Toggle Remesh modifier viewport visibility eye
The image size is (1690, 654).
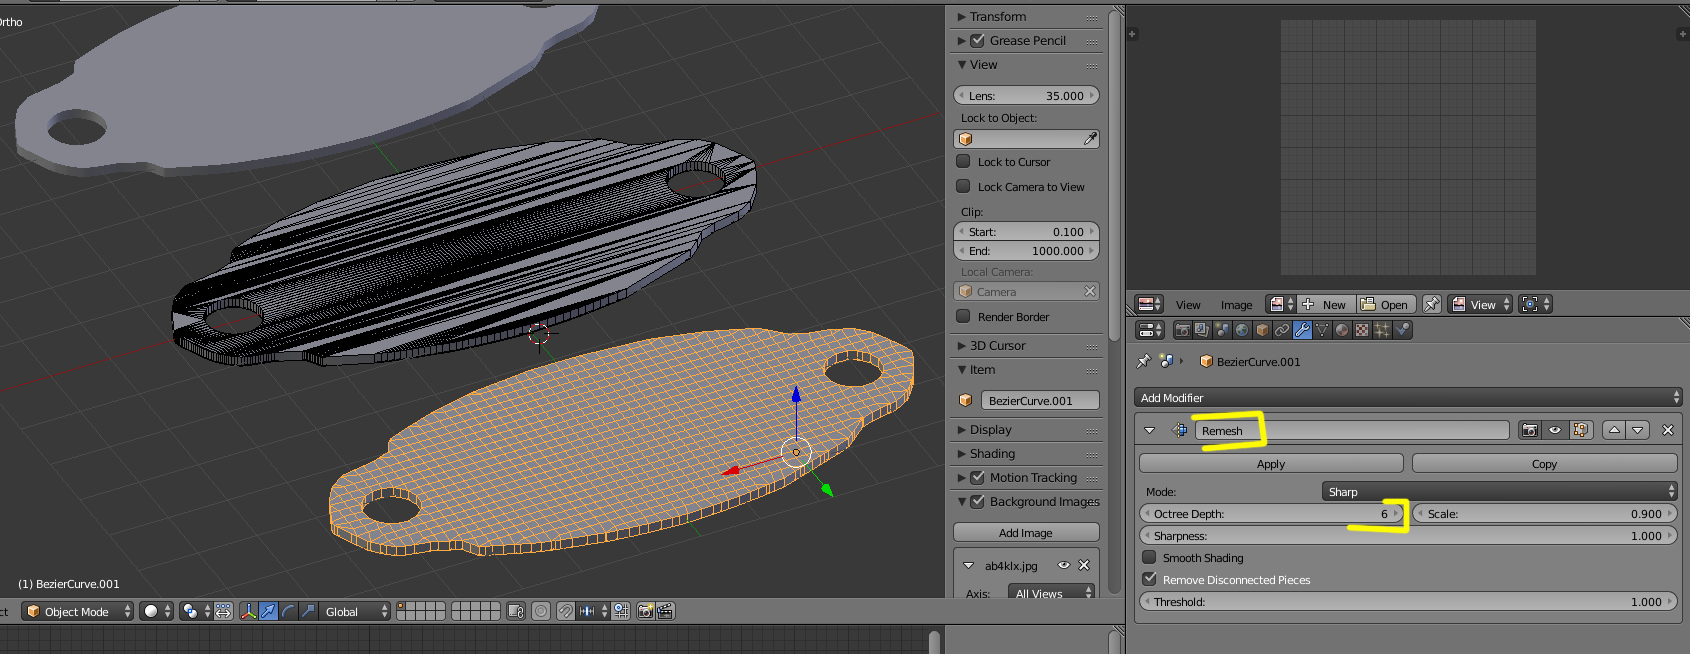[1555, 430]
